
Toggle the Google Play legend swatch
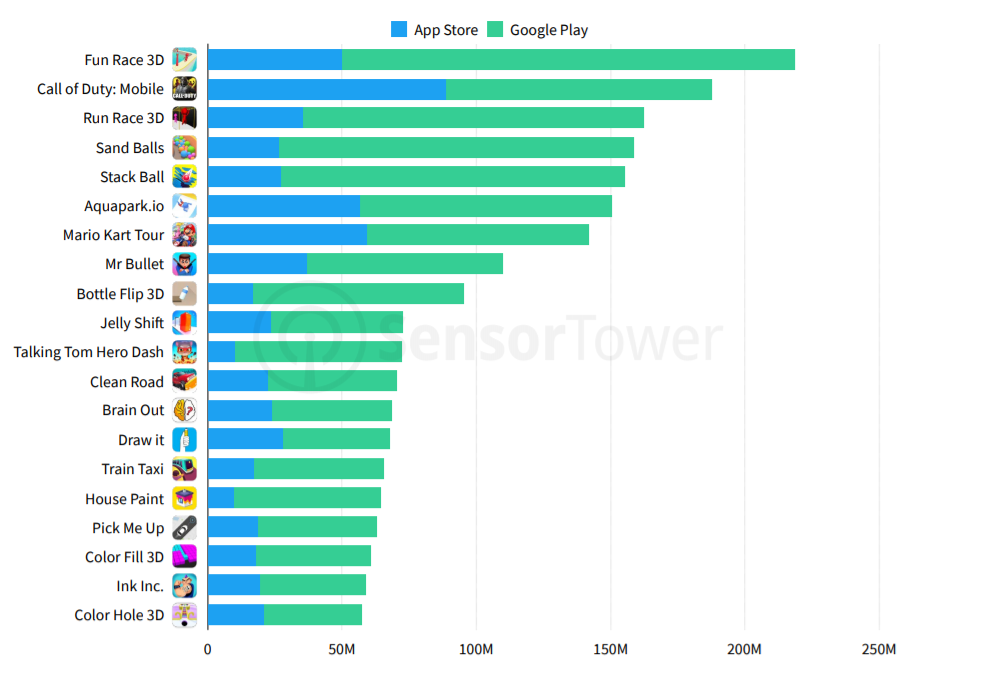(x=495, y=29)
